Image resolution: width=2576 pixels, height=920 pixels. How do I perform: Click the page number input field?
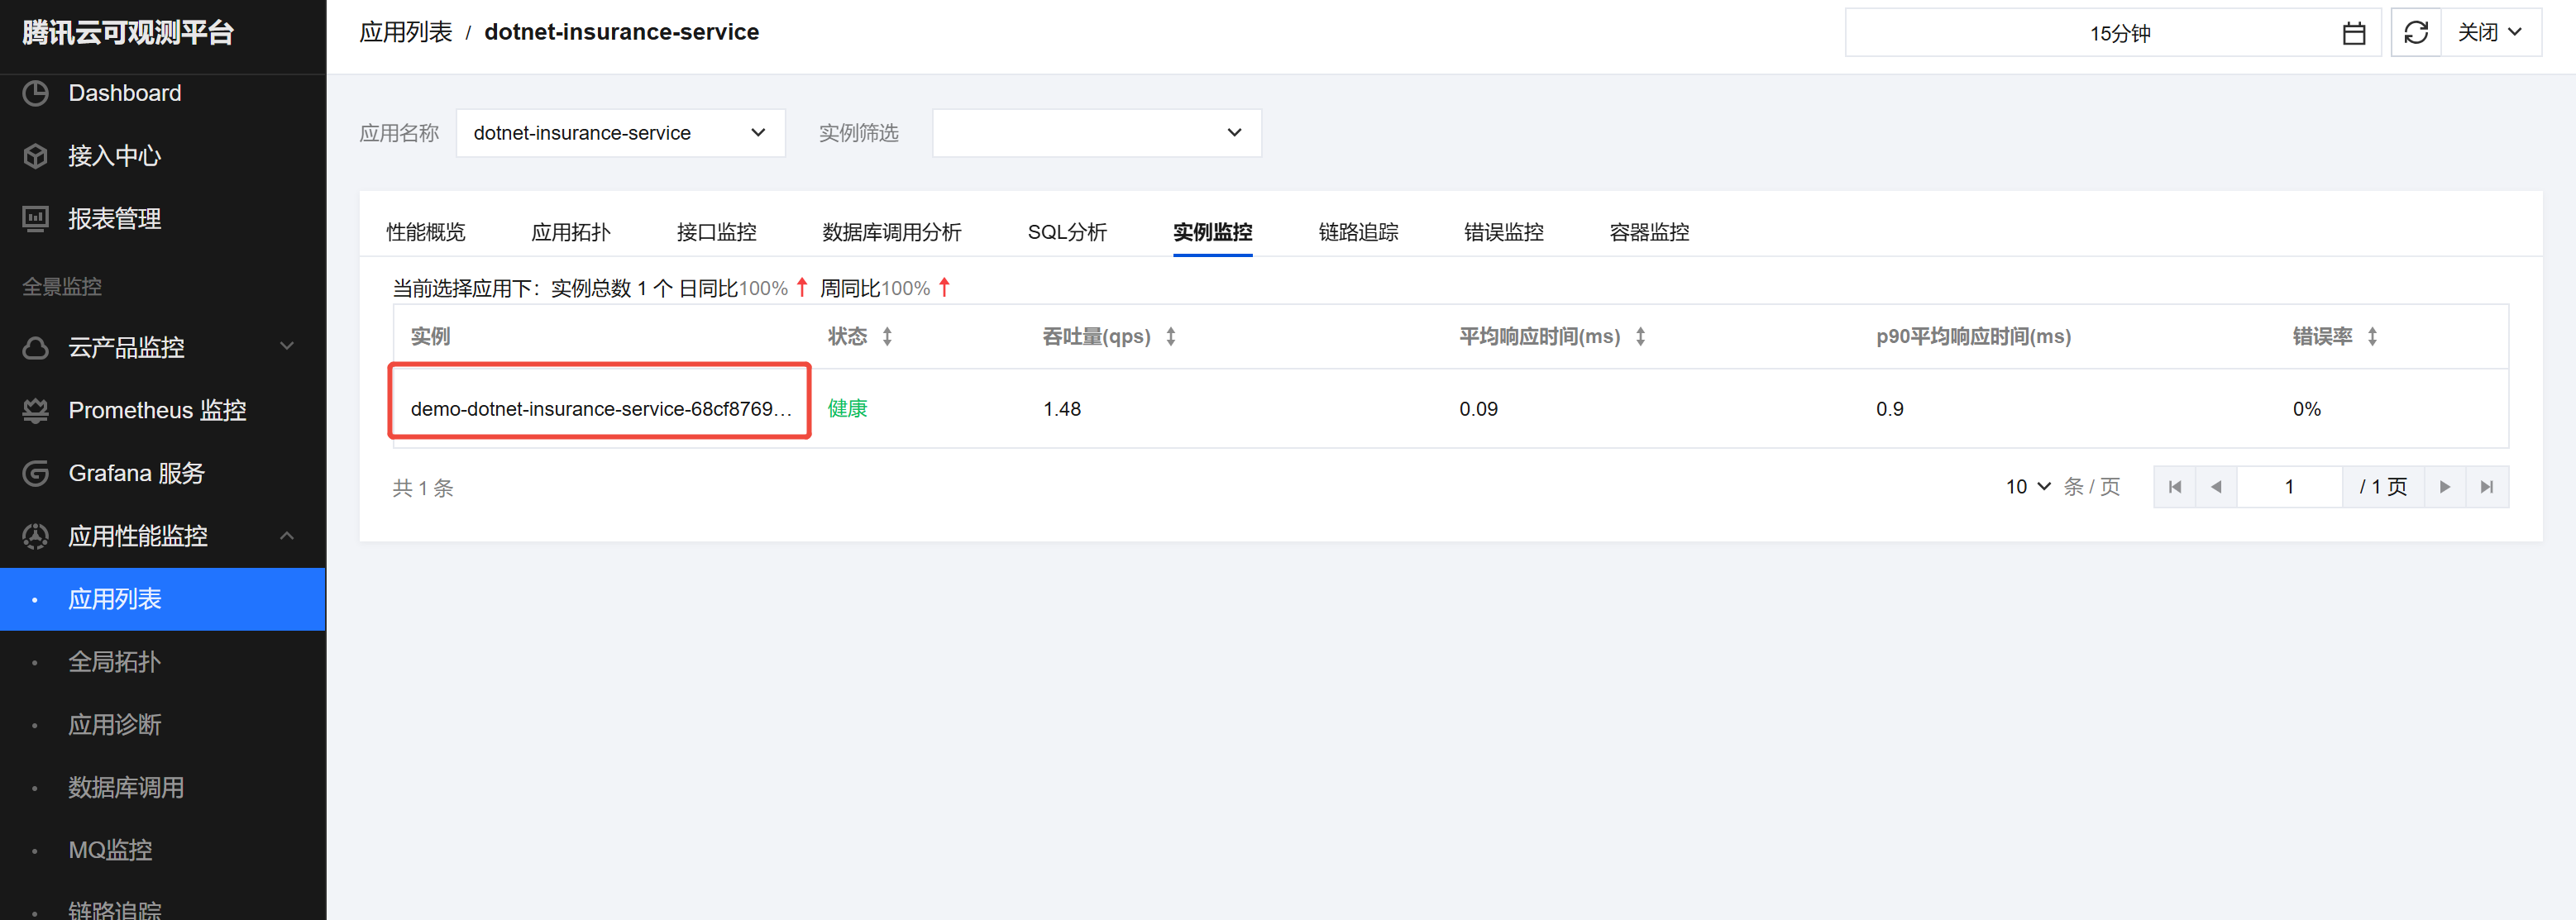click(2289, 487)
